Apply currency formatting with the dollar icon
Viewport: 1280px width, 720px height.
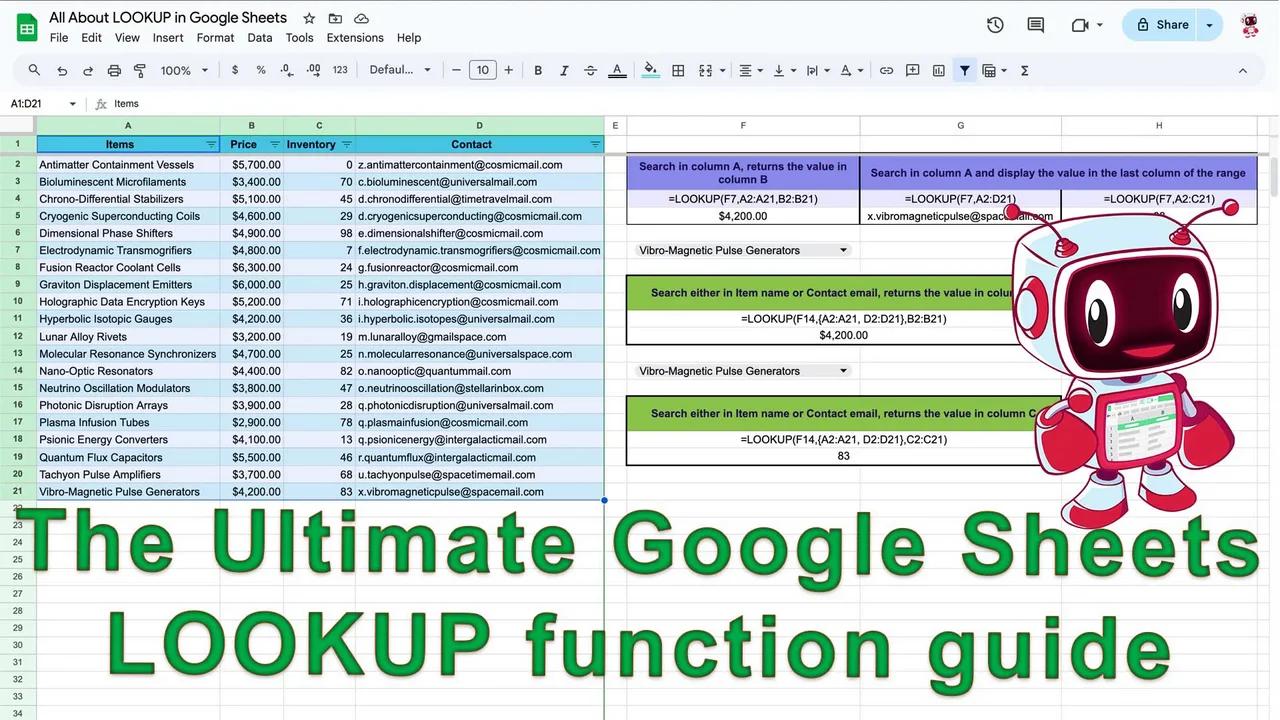(233, 70)
